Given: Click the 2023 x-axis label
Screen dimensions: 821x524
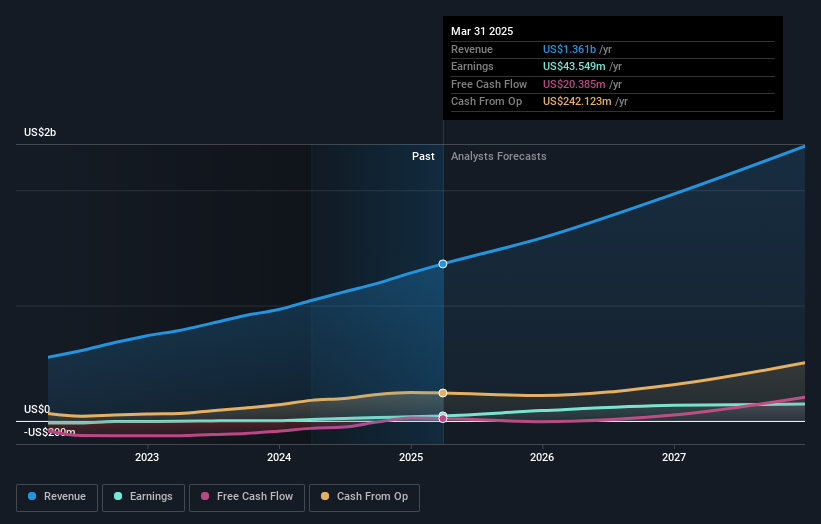Looking at the screenshot, I should click(x=147, y=457).
